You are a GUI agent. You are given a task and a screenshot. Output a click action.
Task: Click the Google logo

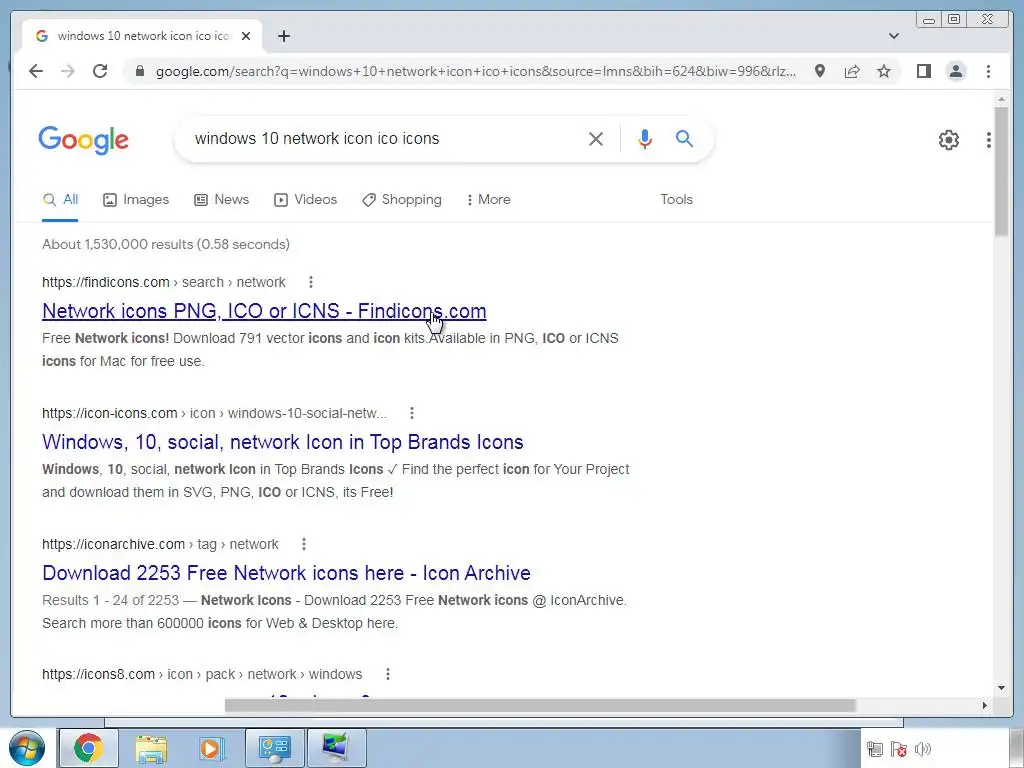click(x=84, y=140)
